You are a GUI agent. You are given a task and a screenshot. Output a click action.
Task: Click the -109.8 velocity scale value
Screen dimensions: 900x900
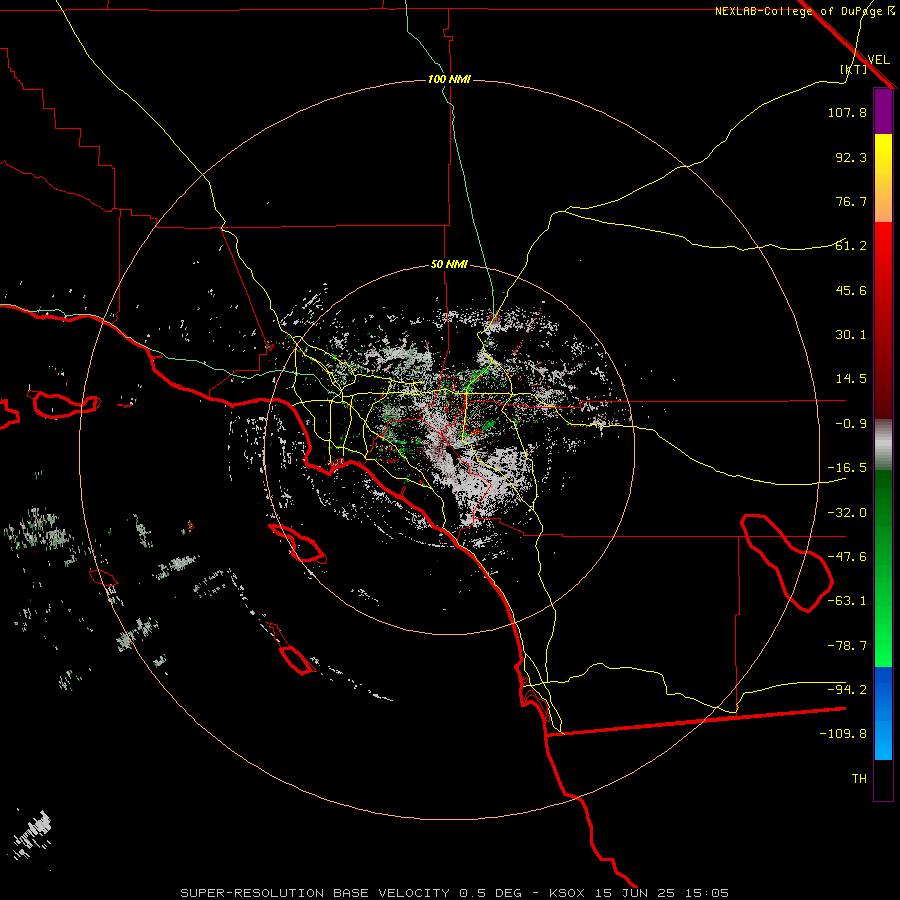tap(843, 734)
